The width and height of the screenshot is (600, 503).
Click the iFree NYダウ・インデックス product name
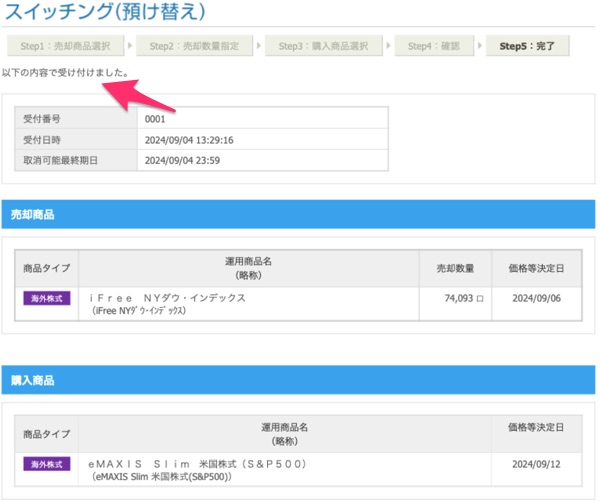point(167,298)
